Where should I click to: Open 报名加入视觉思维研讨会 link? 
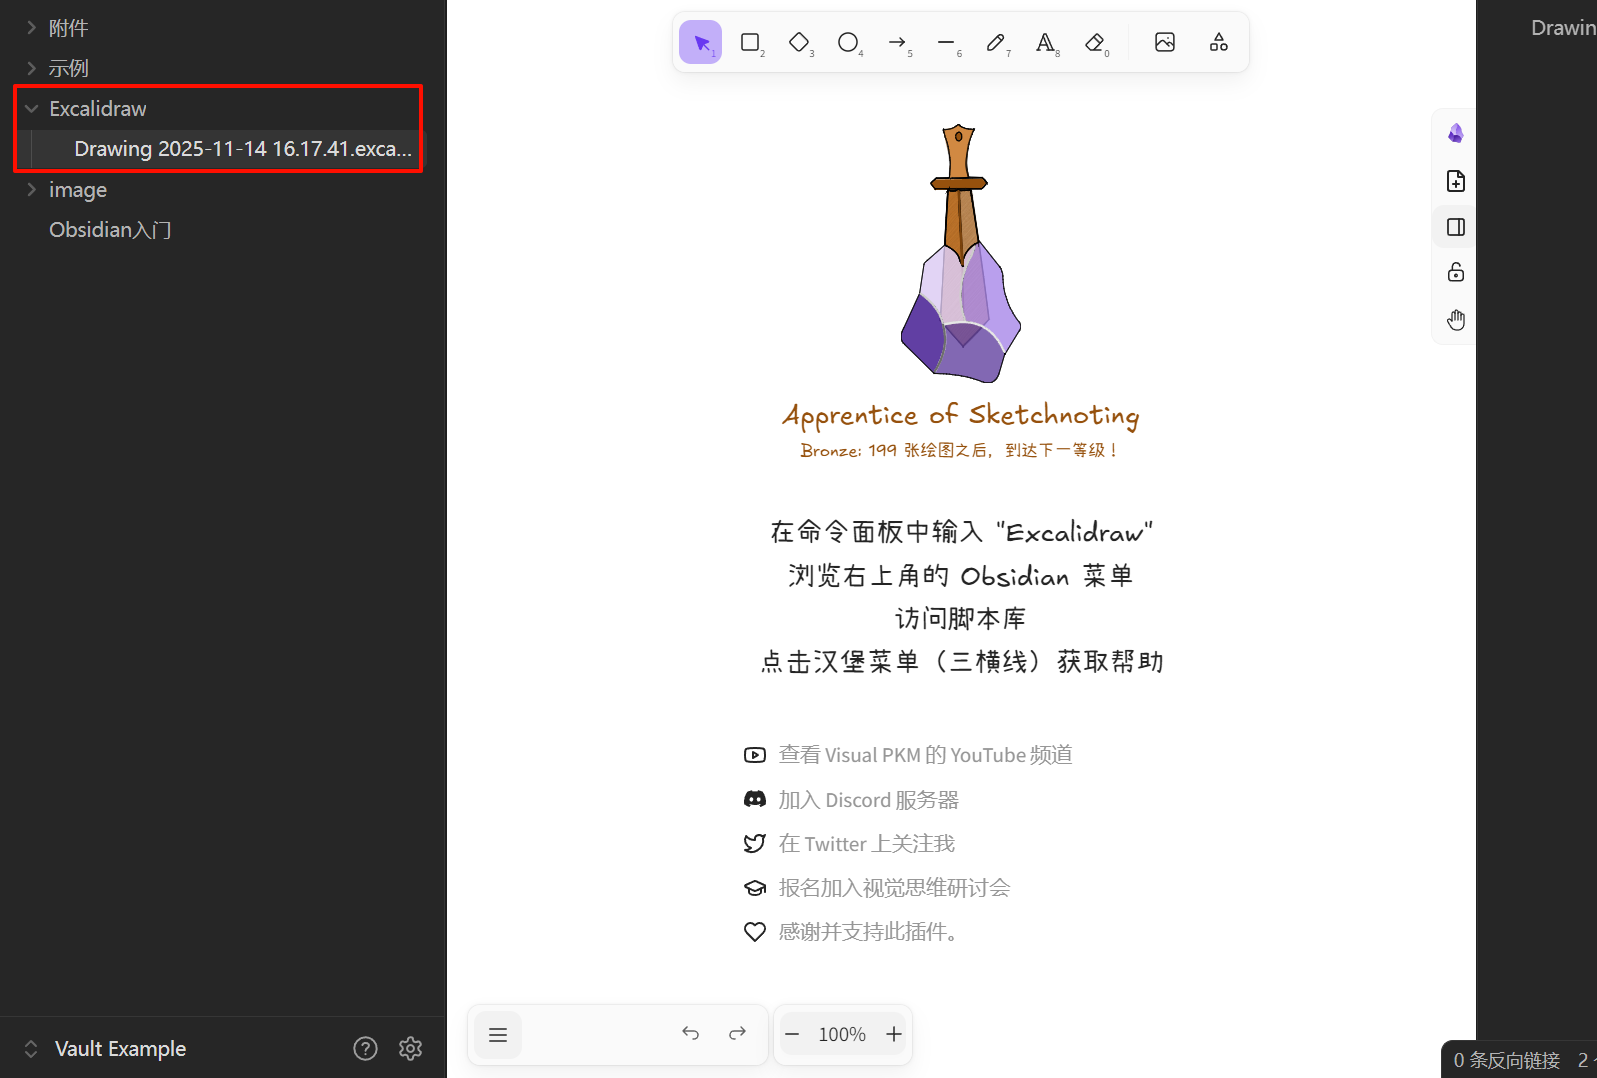[877, 888]
